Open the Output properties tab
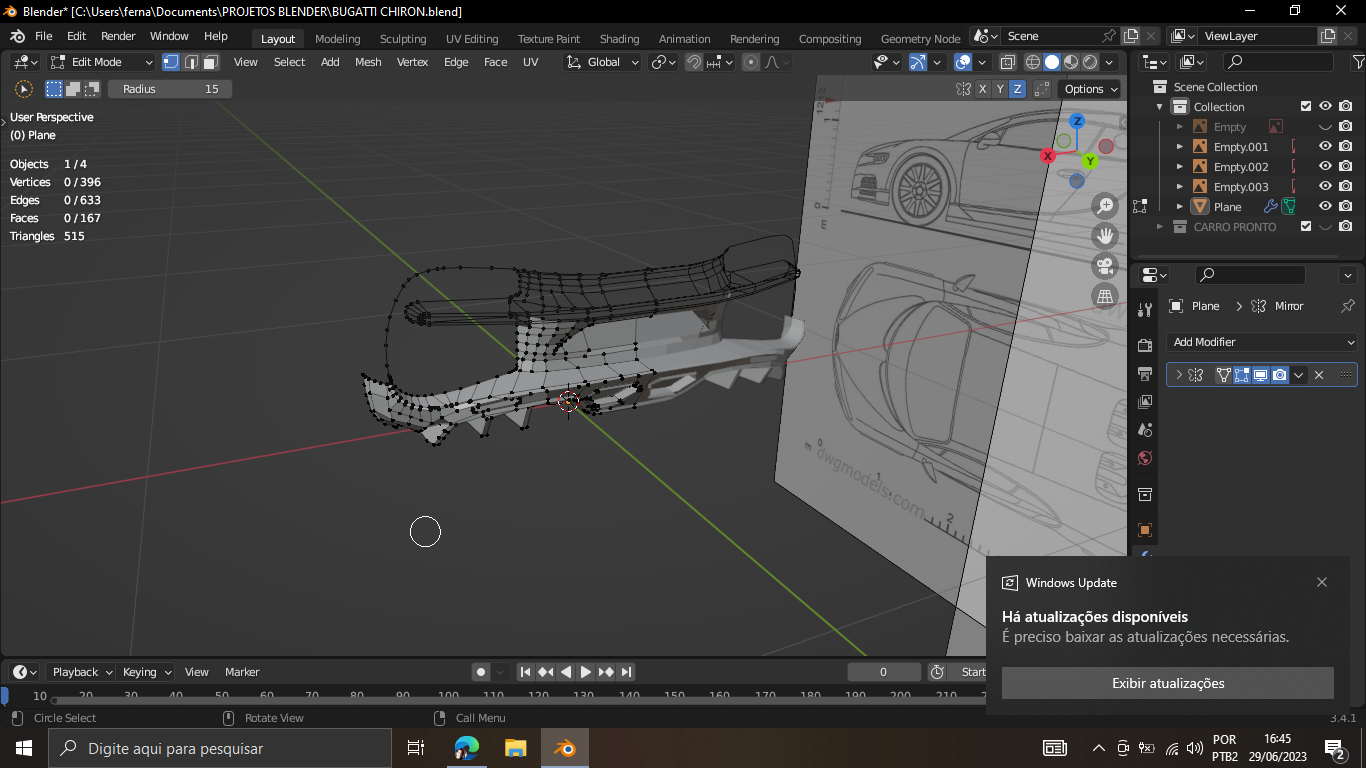The height and width of the screenshot is (768, 1366). [1145, 374]
